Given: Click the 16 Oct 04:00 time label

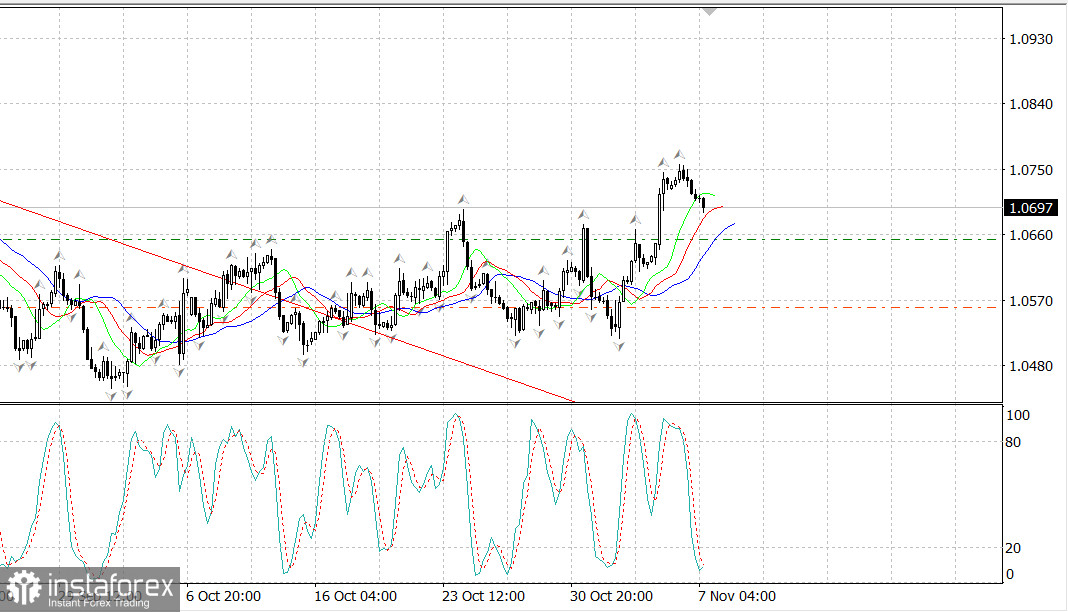Looking at the screenshot, I should coord(354,596).
